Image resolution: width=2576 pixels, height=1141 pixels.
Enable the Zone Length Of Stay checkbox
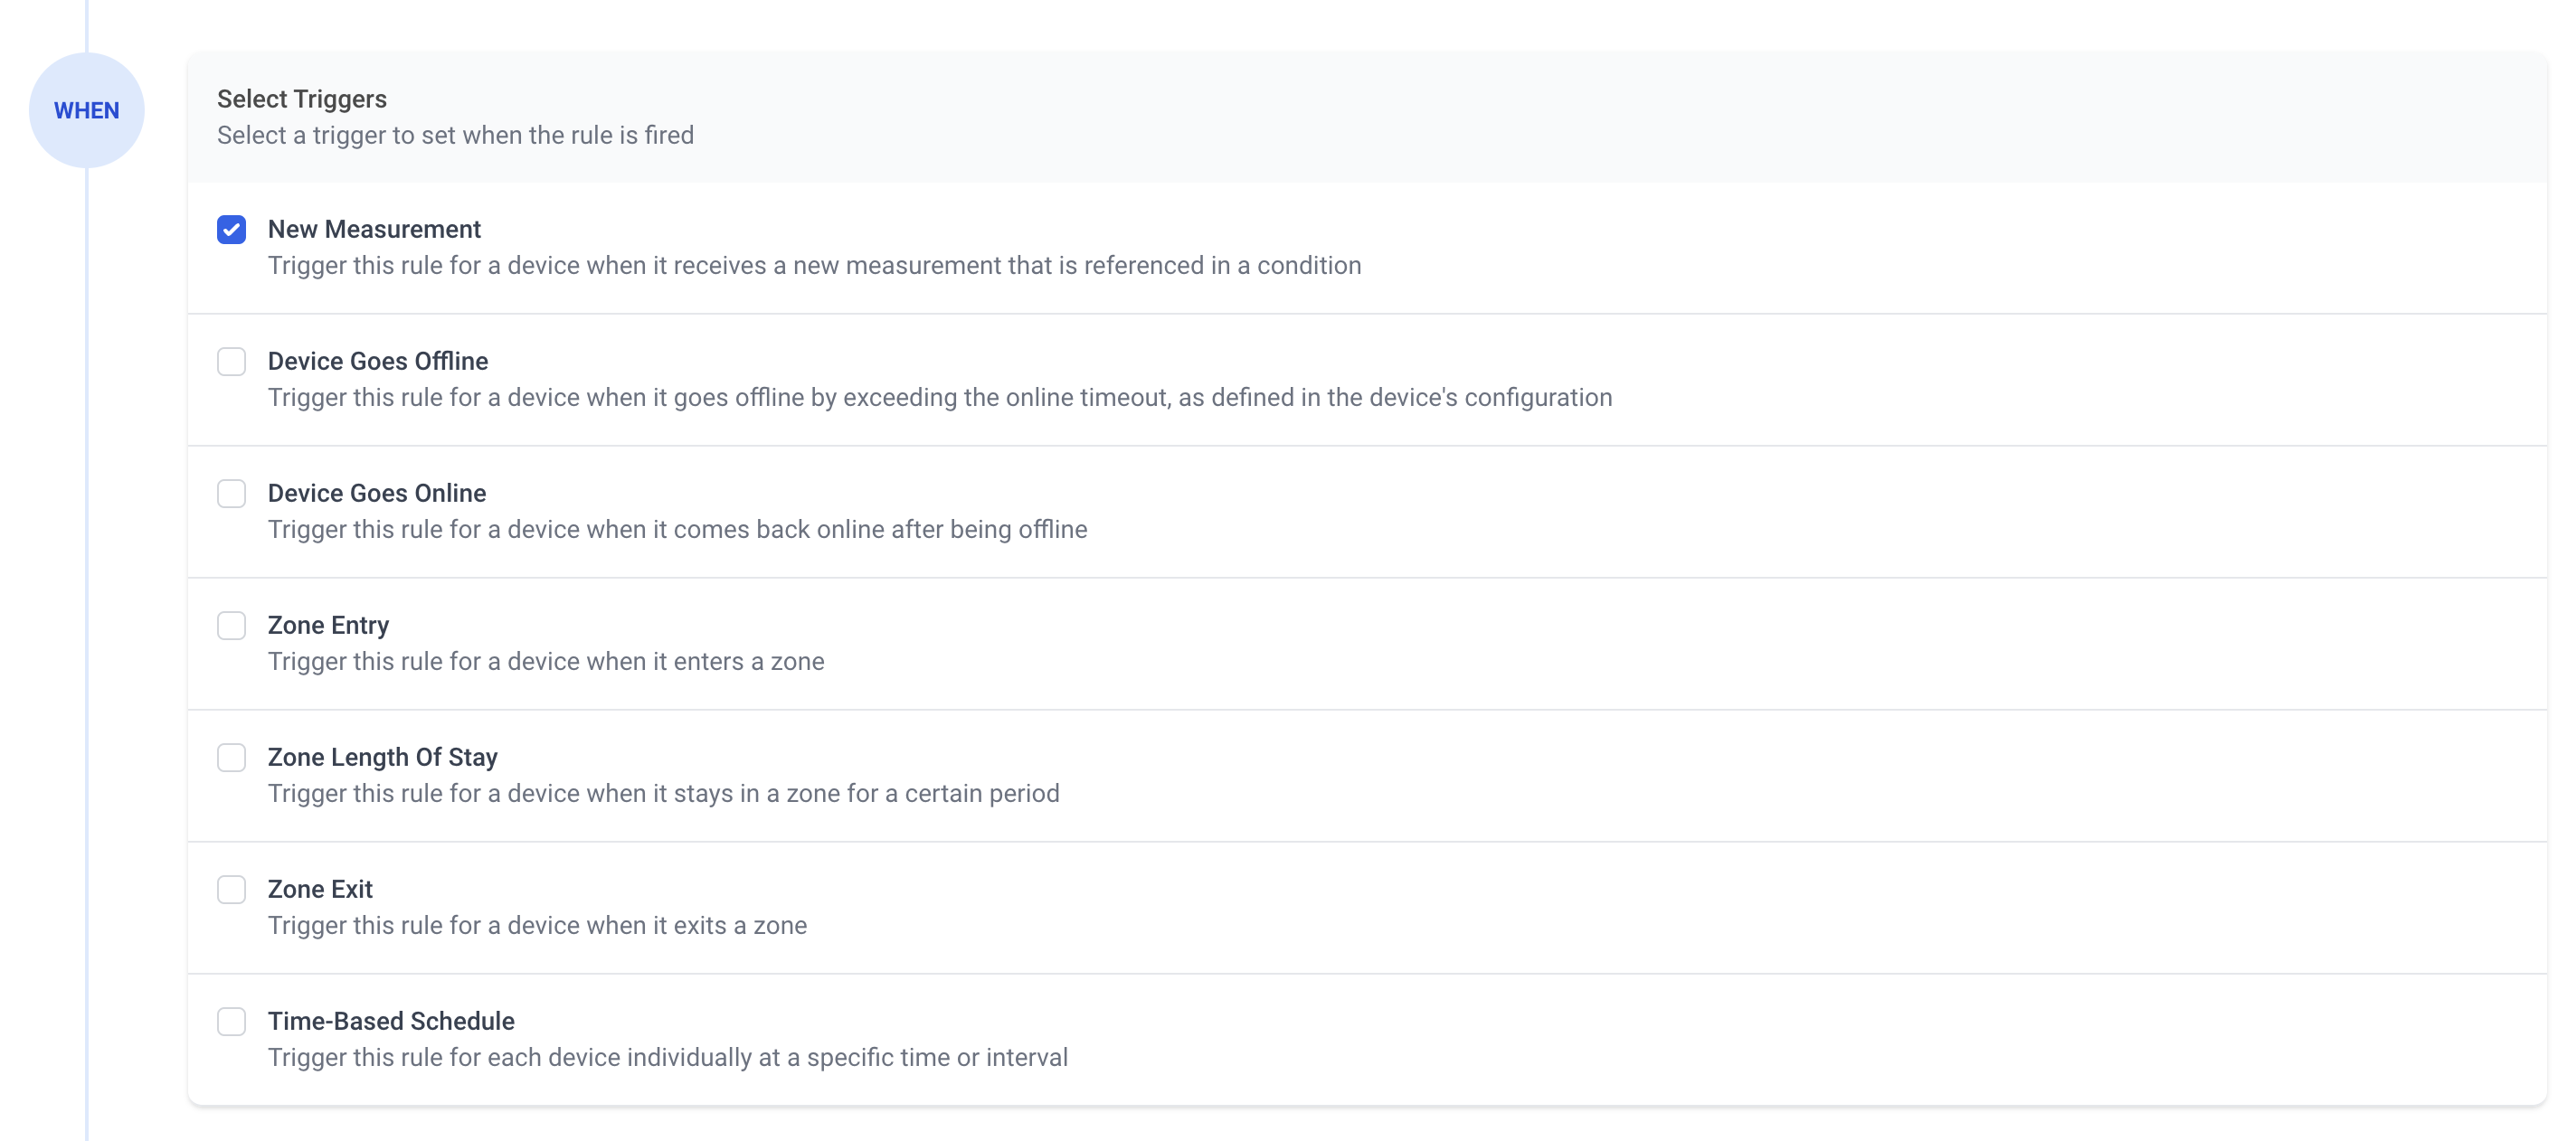tap(231, 758)
